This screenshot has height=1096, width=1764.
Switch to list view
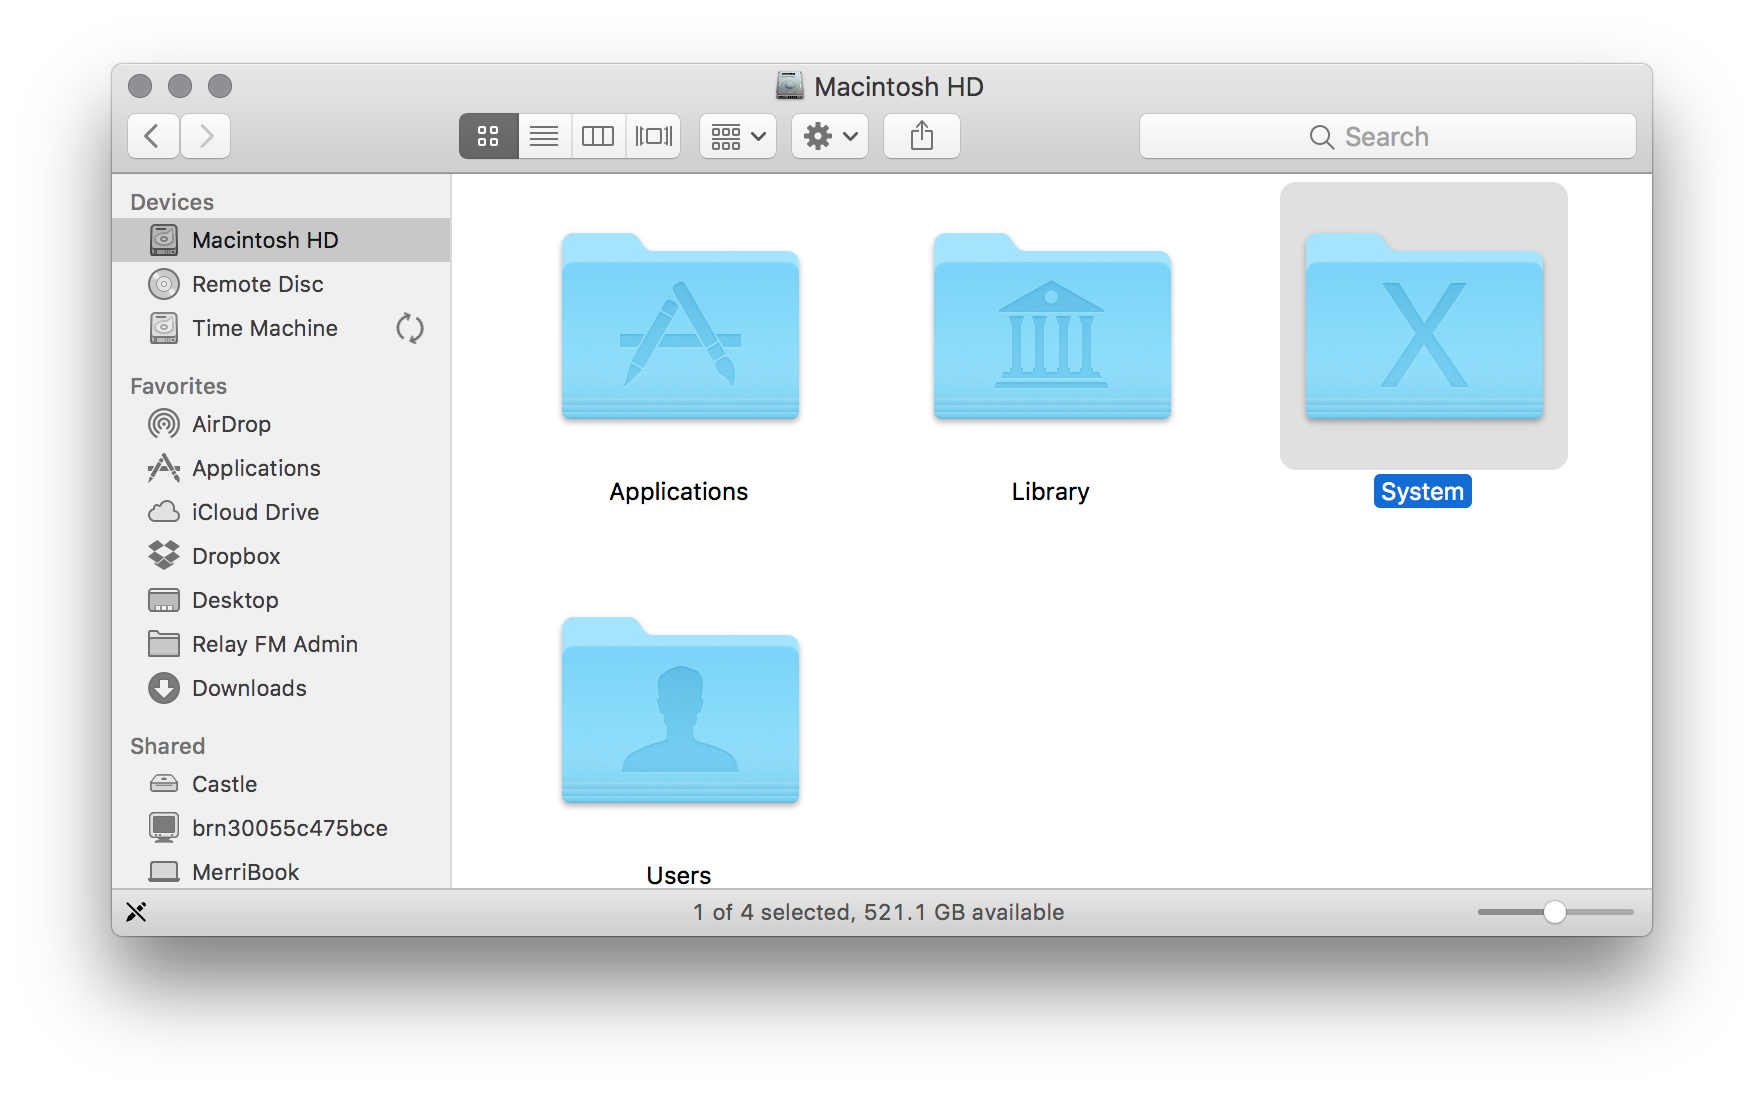click(544, 136)
